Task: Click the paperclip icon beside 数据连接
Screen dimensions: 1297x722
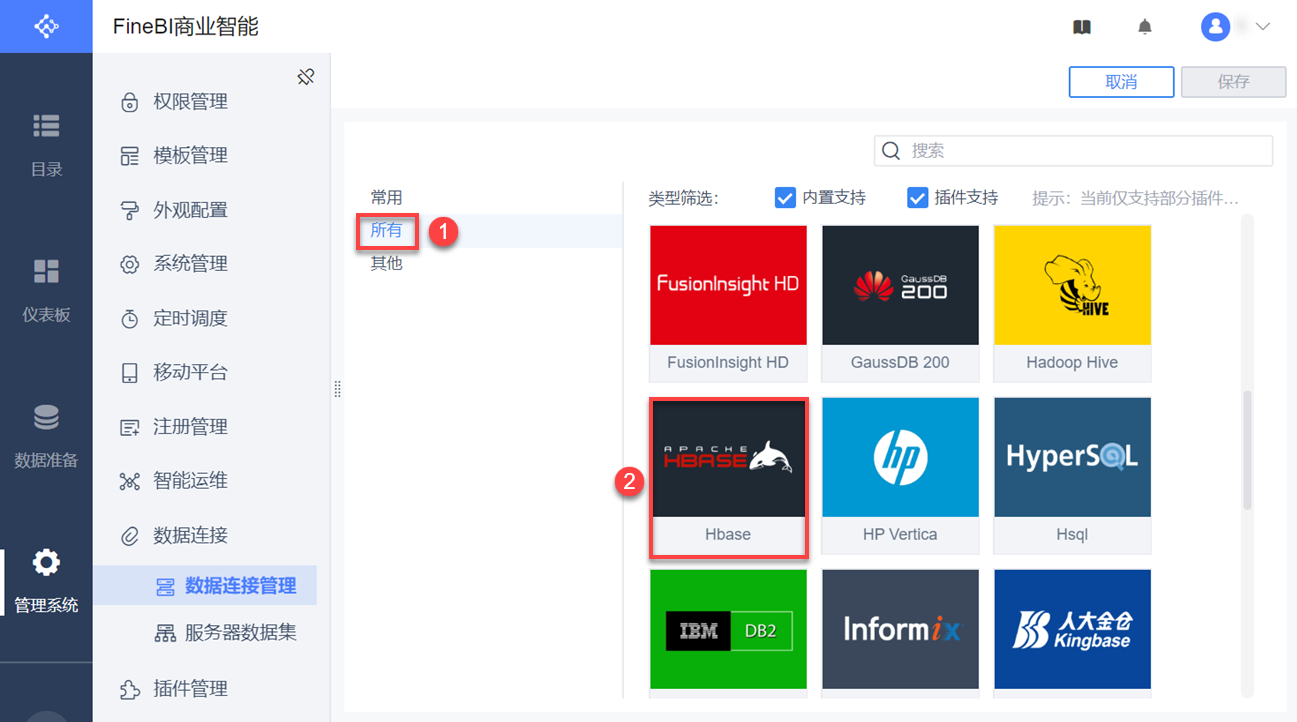Action: pyautogui.click(x=129, y=536)
